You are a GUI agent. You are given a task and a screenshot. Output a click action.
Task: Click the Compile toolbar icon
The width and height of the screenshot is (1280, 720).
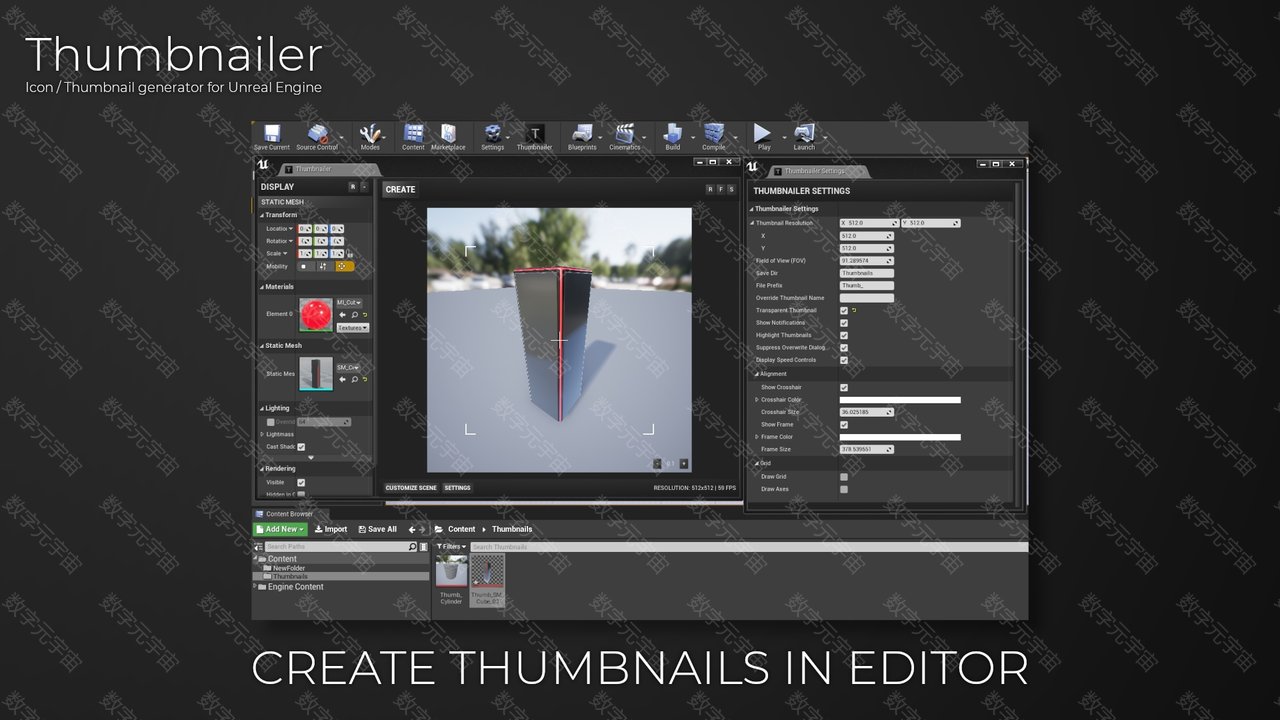[x=714, y=135]
